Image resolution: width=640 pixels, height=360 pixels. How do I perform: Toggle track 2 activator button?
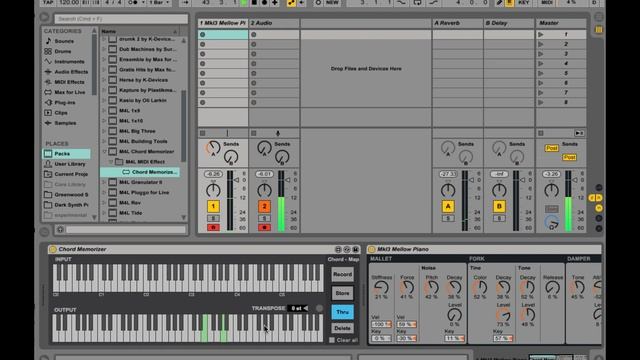264,207
